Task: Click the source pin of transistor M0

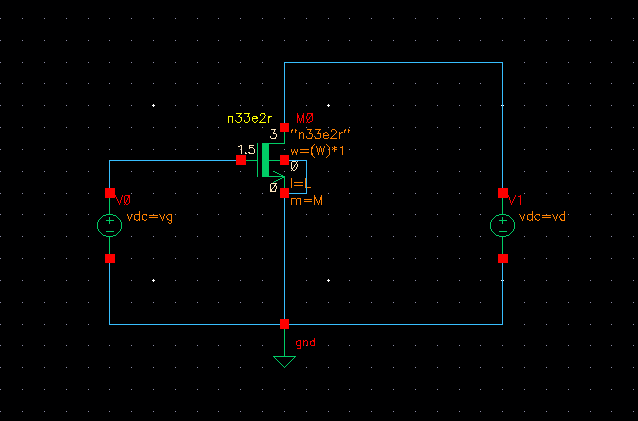Action: click(x=284, y=193)
